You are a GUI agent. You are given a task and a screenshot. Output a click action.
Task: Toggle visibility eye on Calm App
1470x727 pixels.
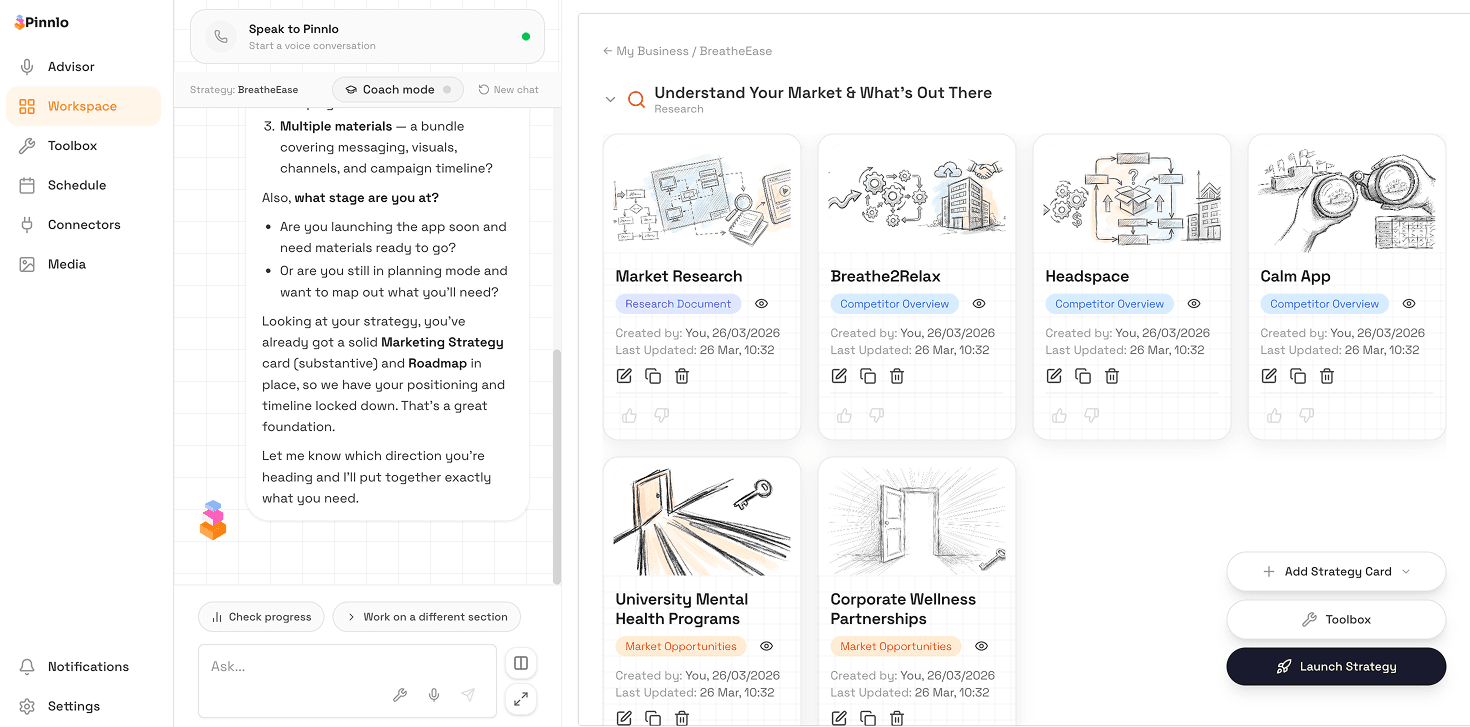coord(1409,304)
